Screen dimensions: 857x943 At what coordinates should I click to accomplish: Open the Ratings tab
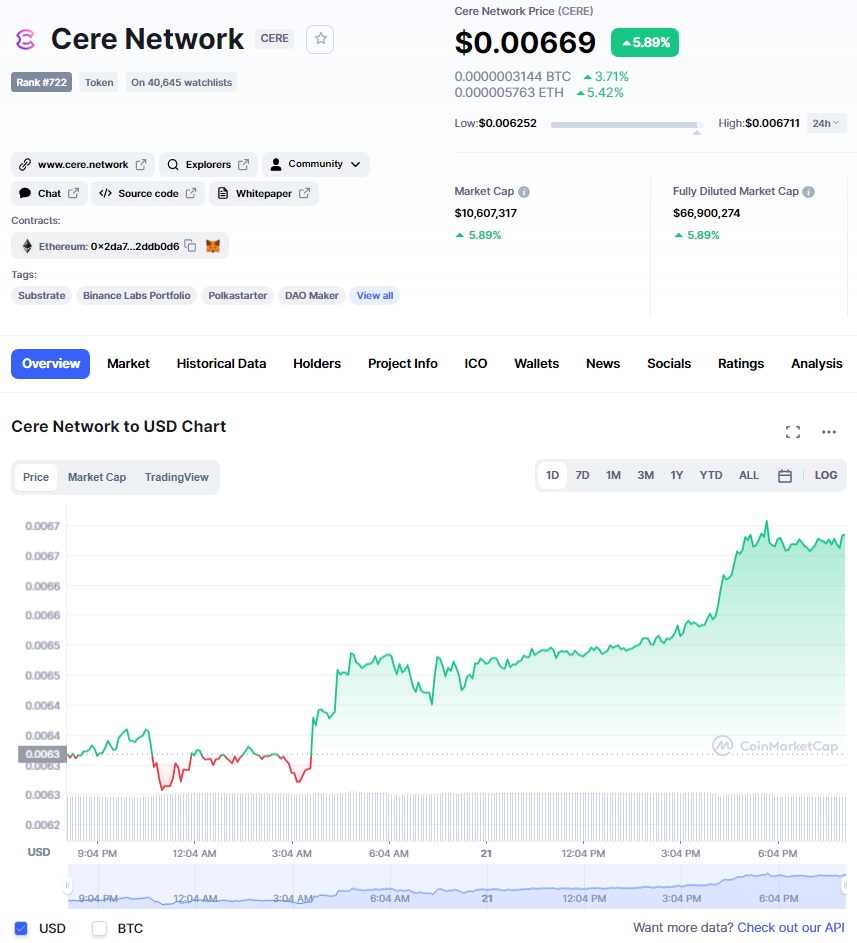741,364
